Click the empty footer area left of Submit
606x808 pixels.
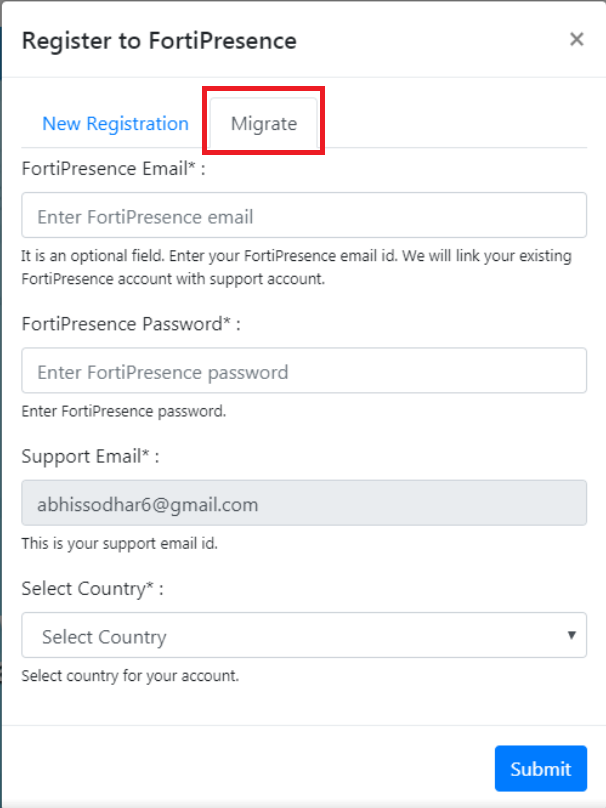pyautogui.click(x=250, y=768)
